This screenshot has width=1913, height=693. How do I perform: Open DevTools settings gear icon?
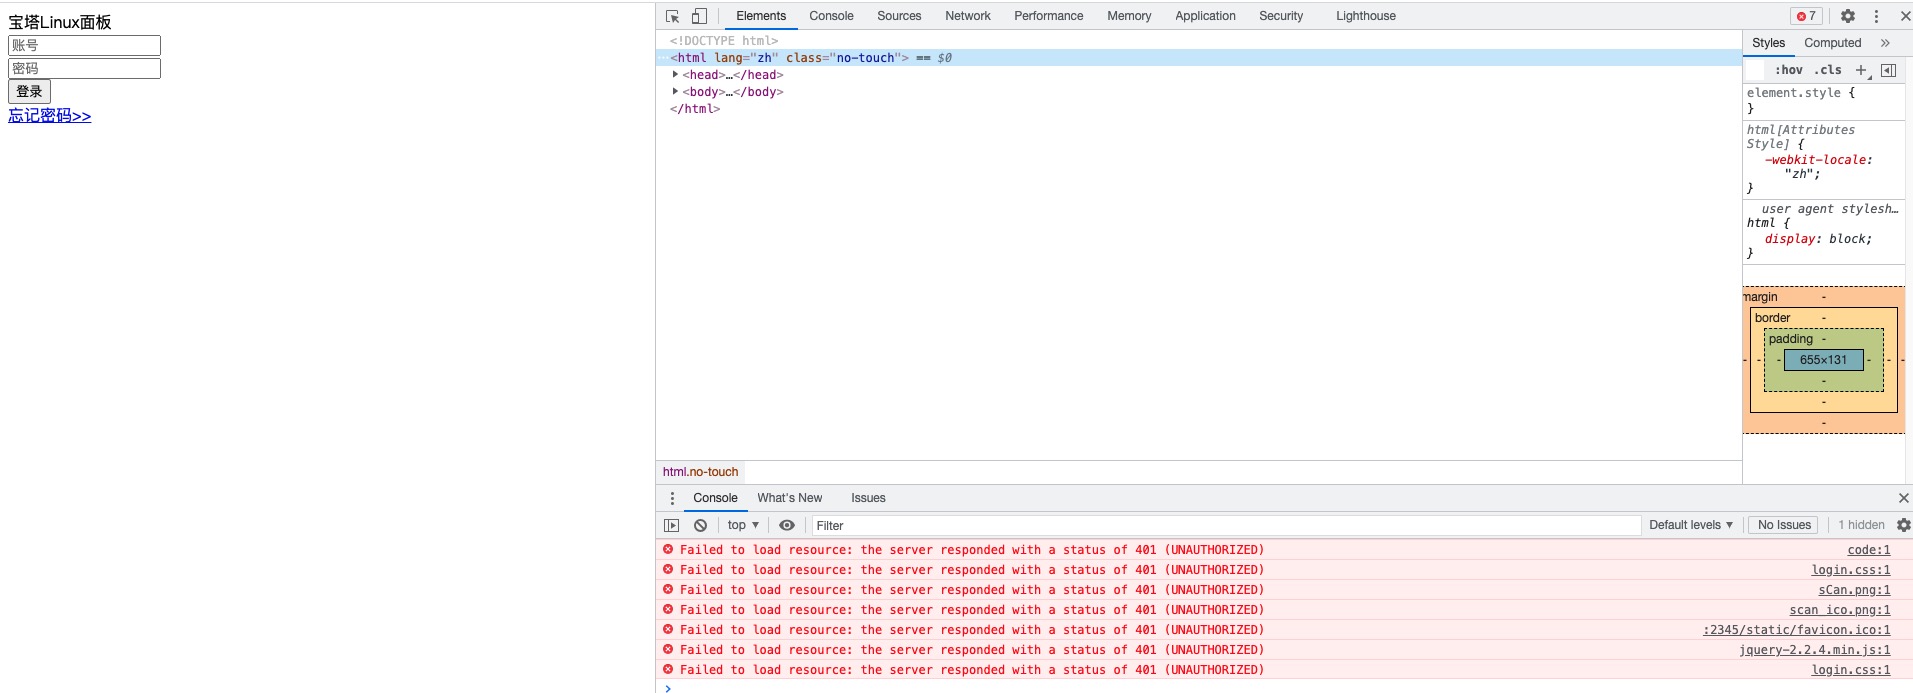pos(1848,16)
